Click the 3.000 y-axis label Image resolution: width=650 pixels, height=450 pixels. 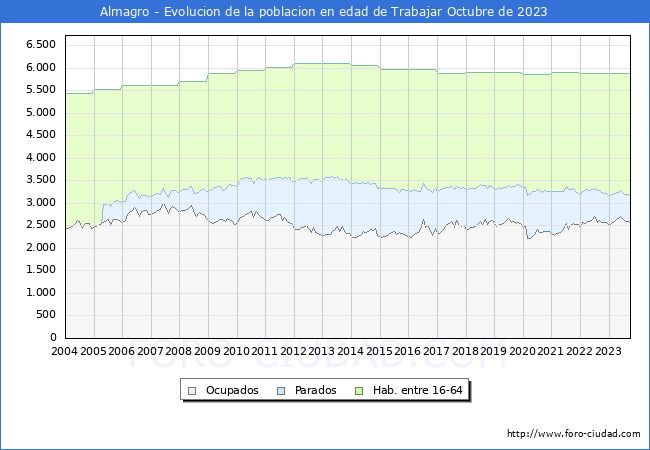point(41,203)
